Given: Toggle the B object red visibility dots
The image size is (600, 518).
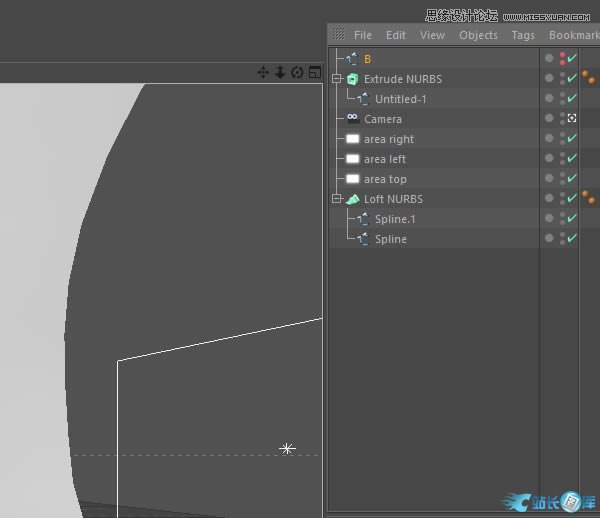Looking at the screenshot, I should pos(562,59).
